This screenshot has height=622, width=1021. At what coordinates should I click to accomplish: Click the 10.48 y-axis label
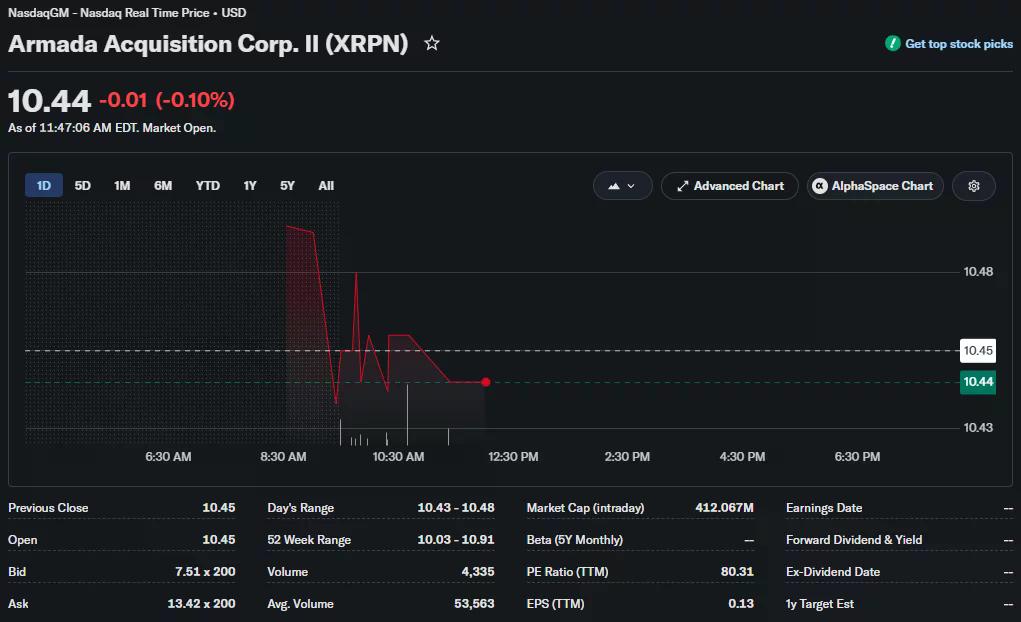[x=978, y=272]
